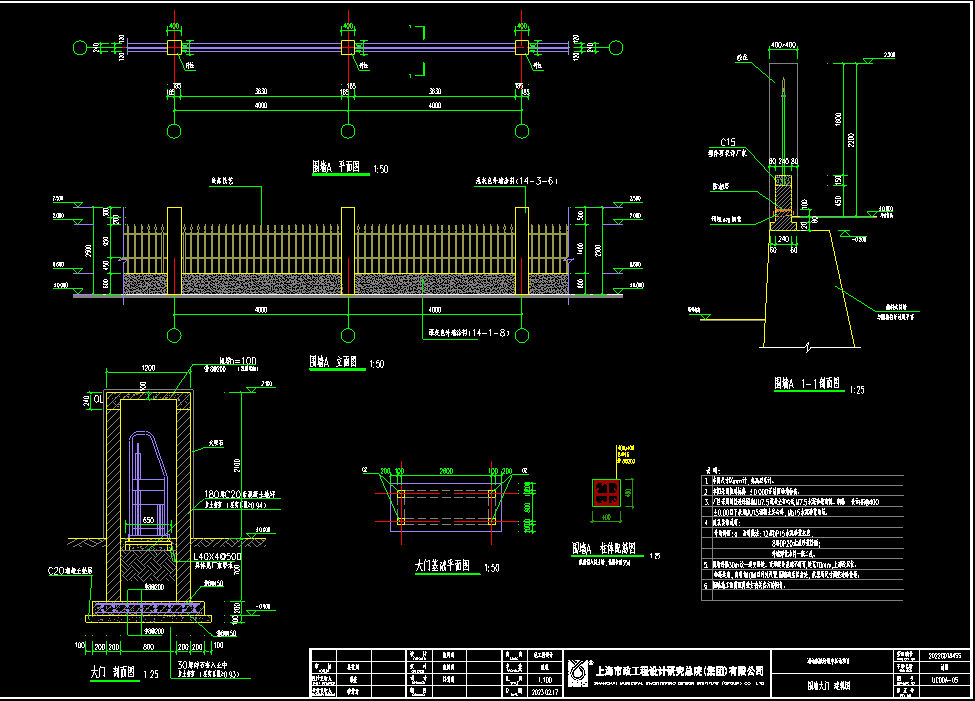This screenshot has width=975, height=701.
Task: Select the 1200 width dimension above gate section
Action: point(148,366)
